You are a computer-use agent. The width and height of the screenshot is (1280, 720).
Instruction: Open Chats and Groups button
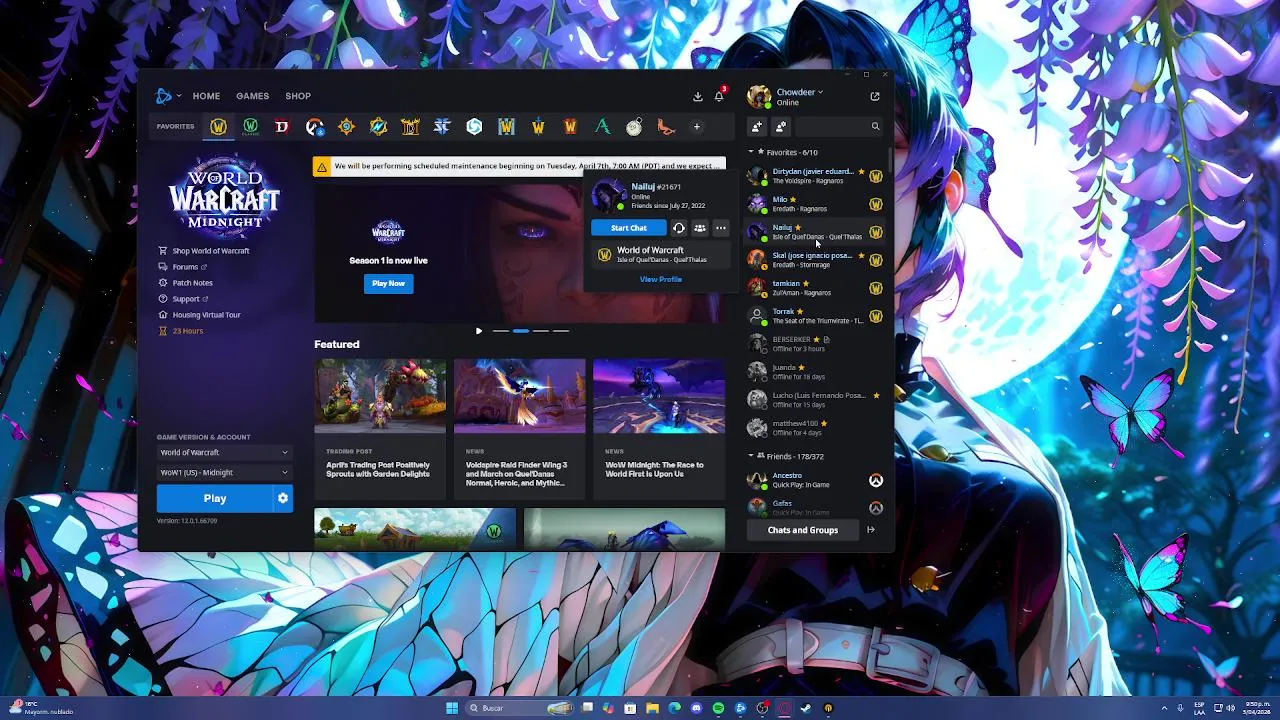803,530
